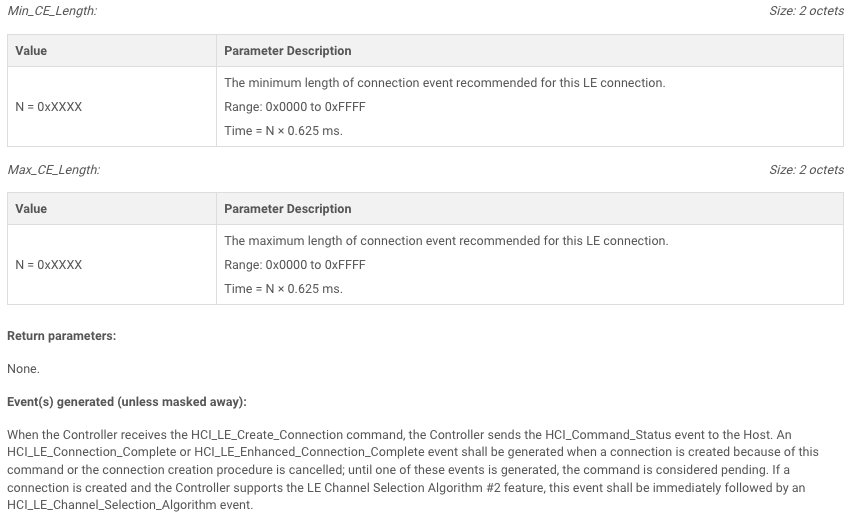This screenshot has height=521, width=852.
Task: Click N = 0xXXXX in the Min_CE_Length table
Action: click(x=48, y=106)
